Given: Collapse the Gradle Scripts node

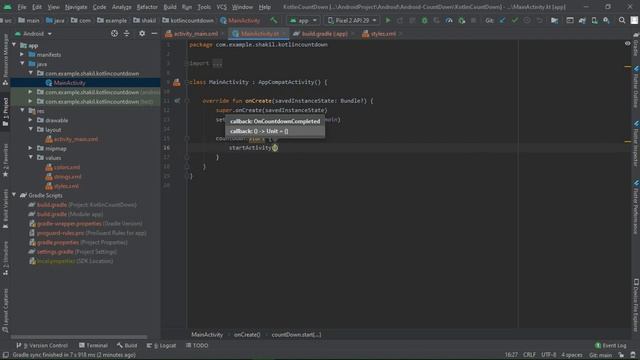Looking at the screenshot, I should (x=15, y=195).
